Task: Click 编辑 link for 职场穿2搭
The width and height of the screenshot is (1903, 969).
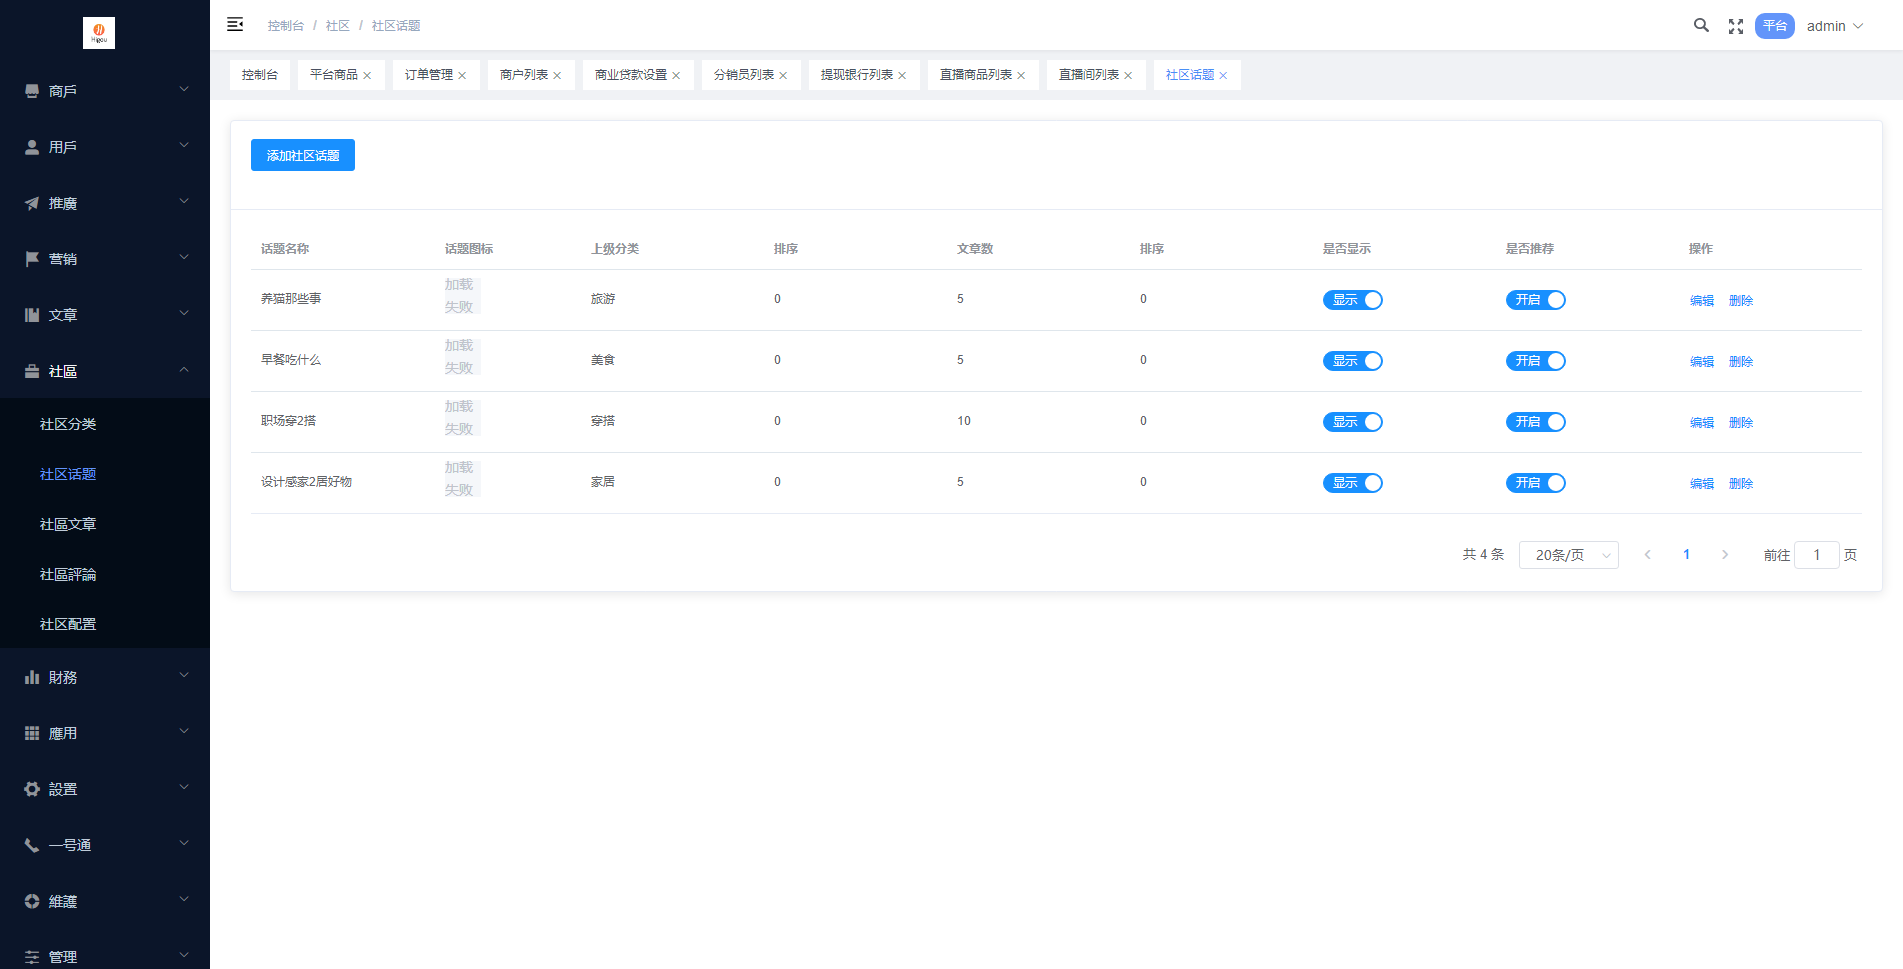Action: (1701, 423)
